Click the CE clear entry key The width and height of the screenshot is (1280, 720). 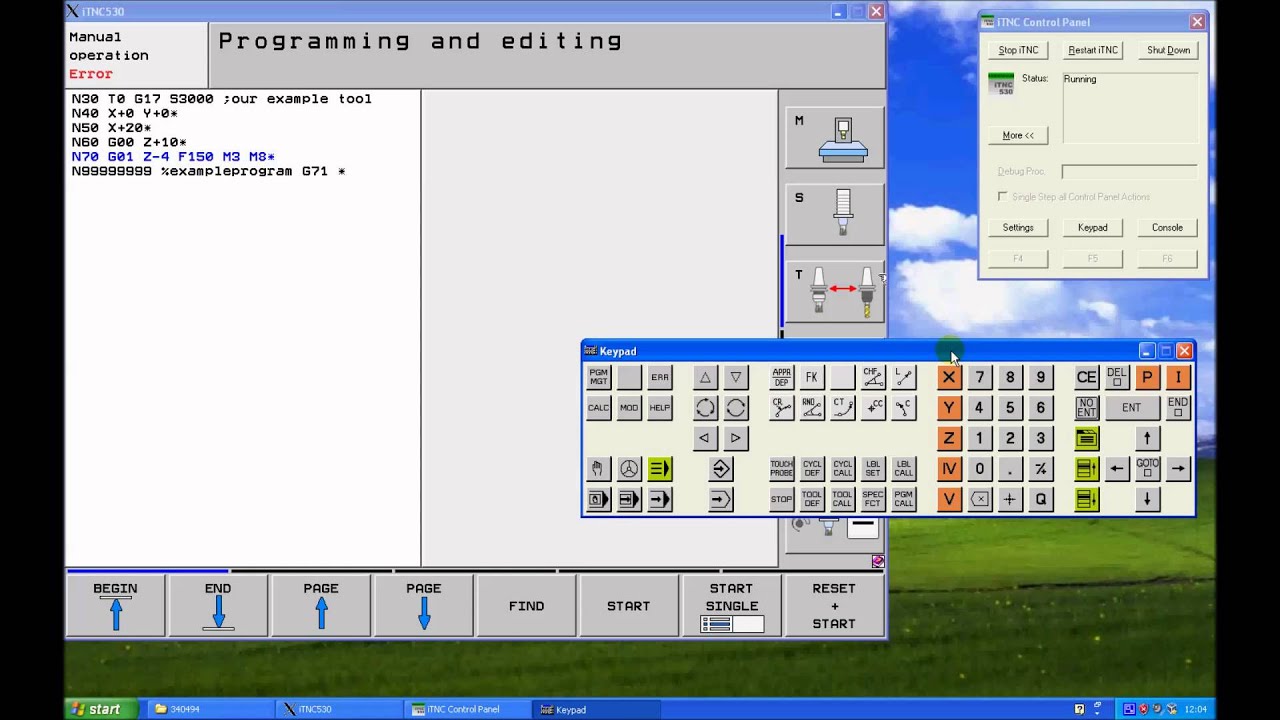coord(1087,377)
